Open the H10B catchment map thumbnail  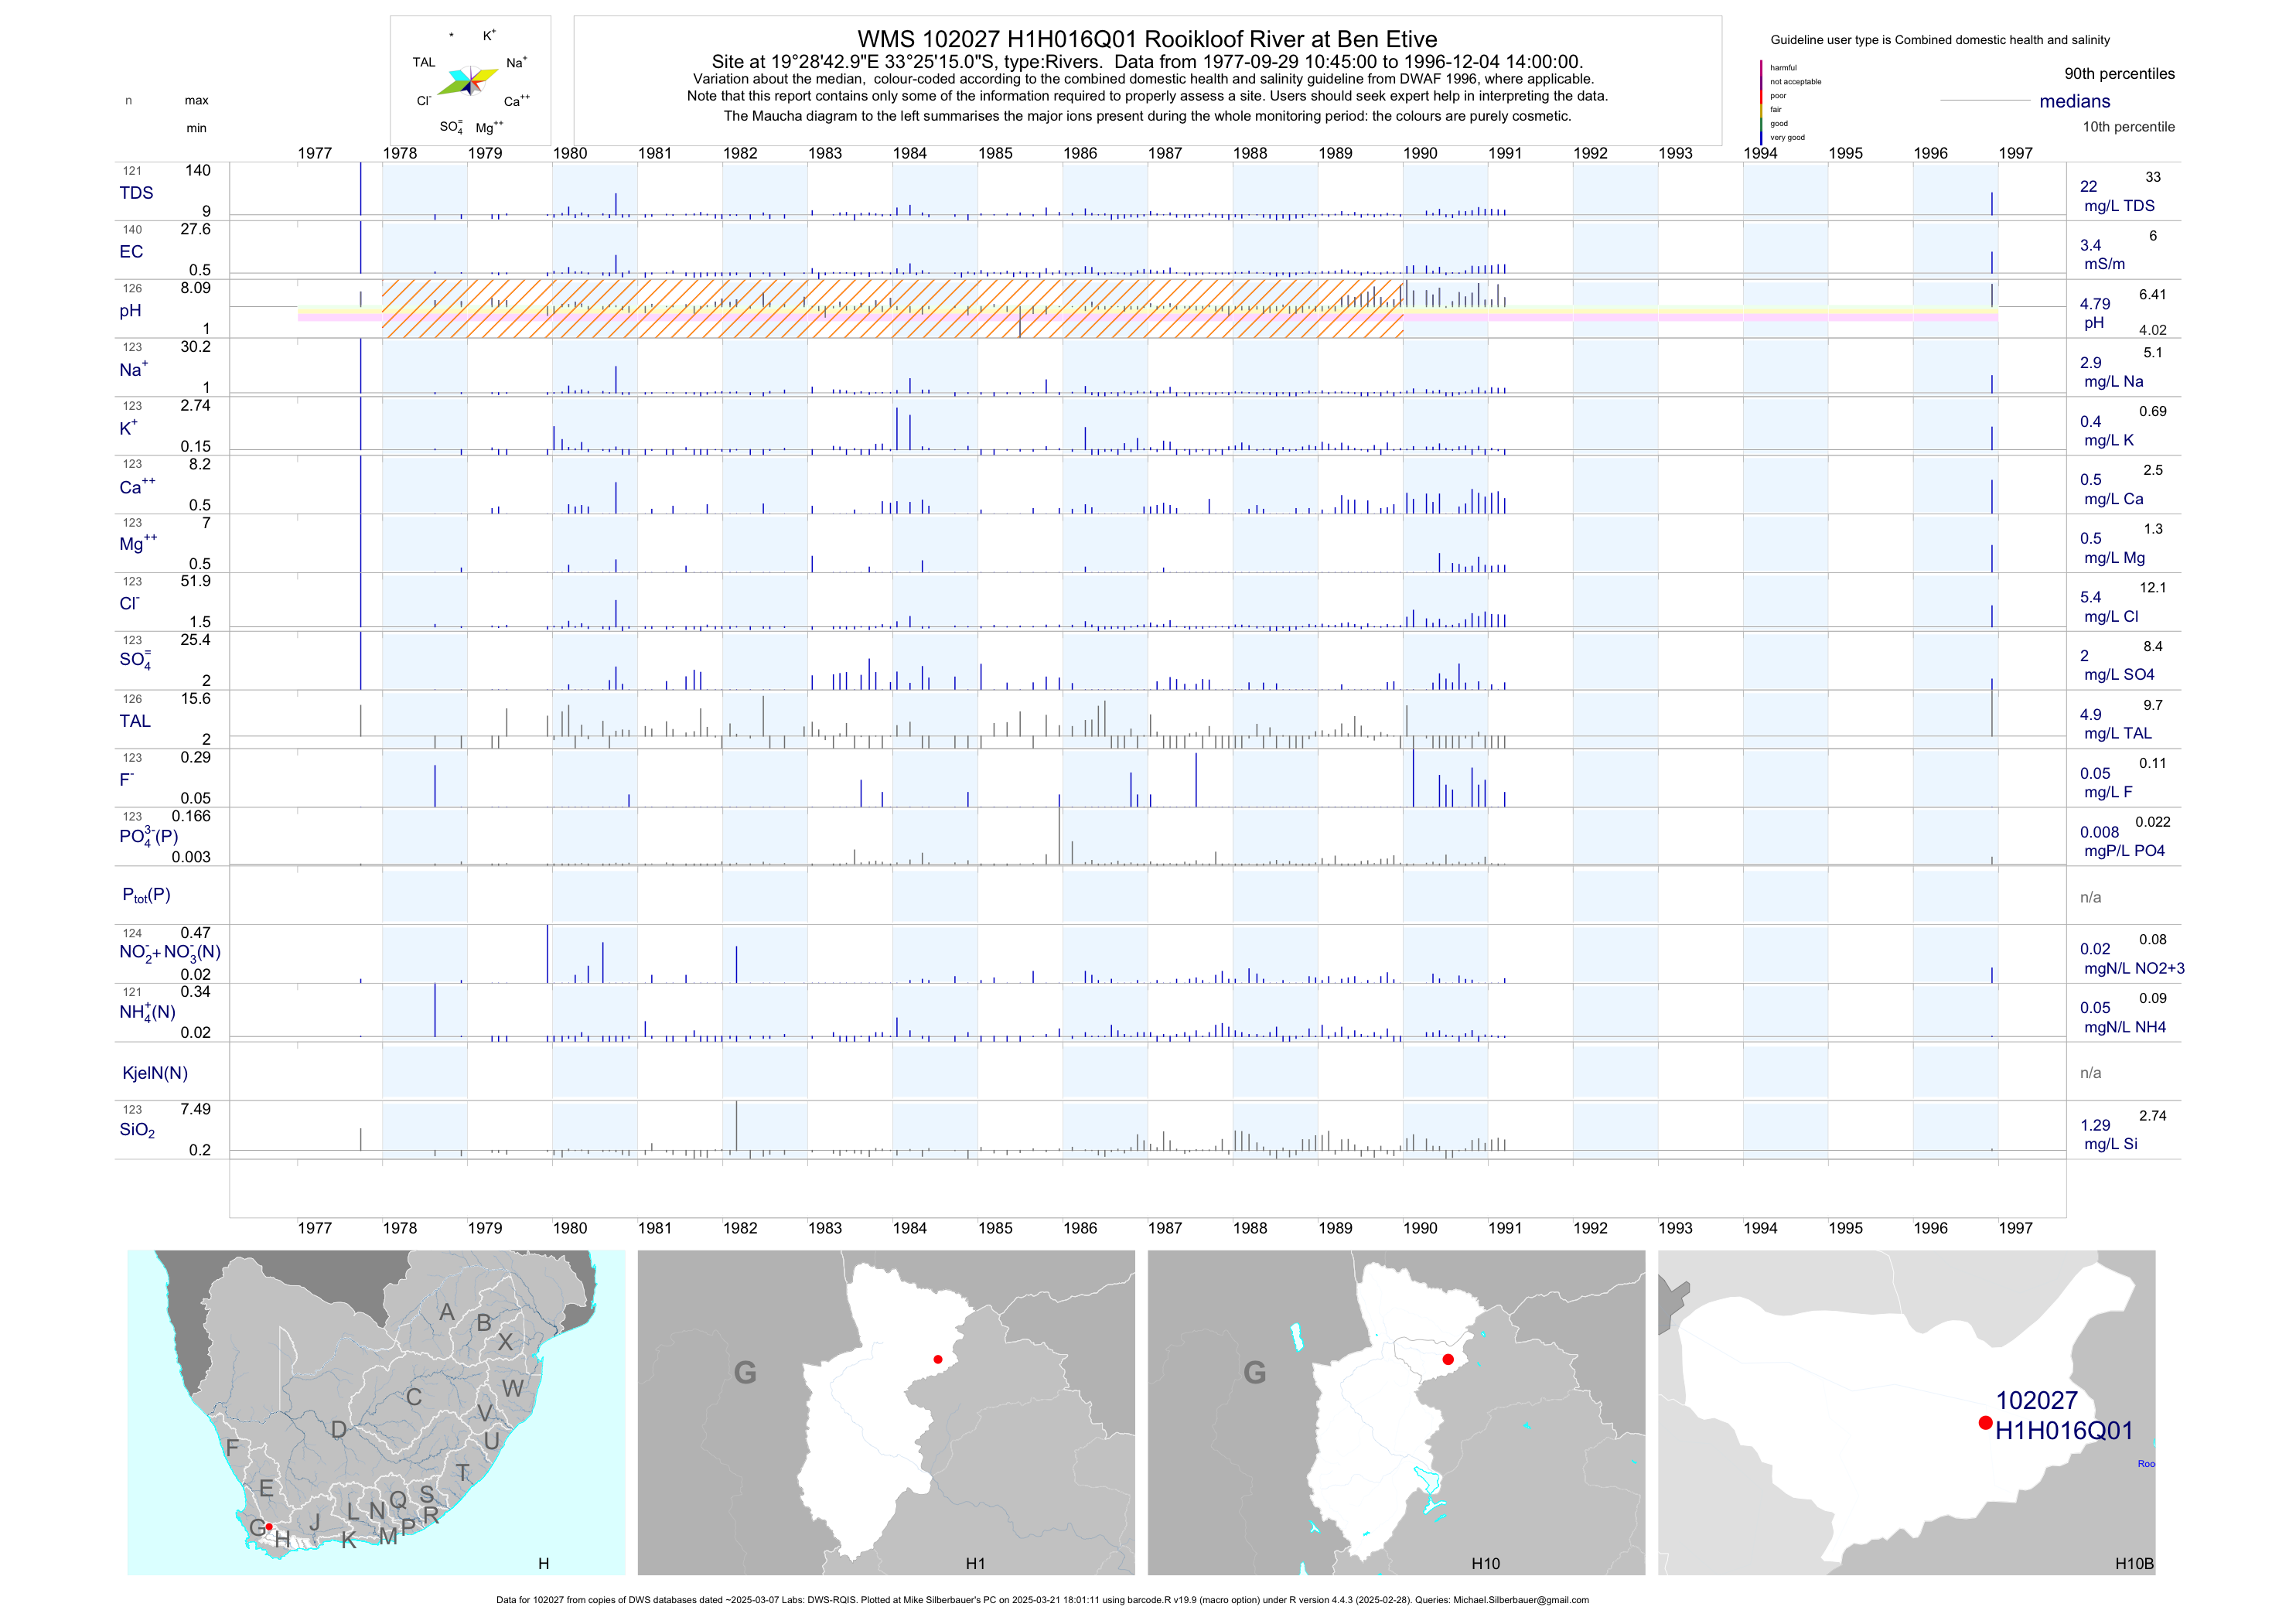(1906, 1412)
